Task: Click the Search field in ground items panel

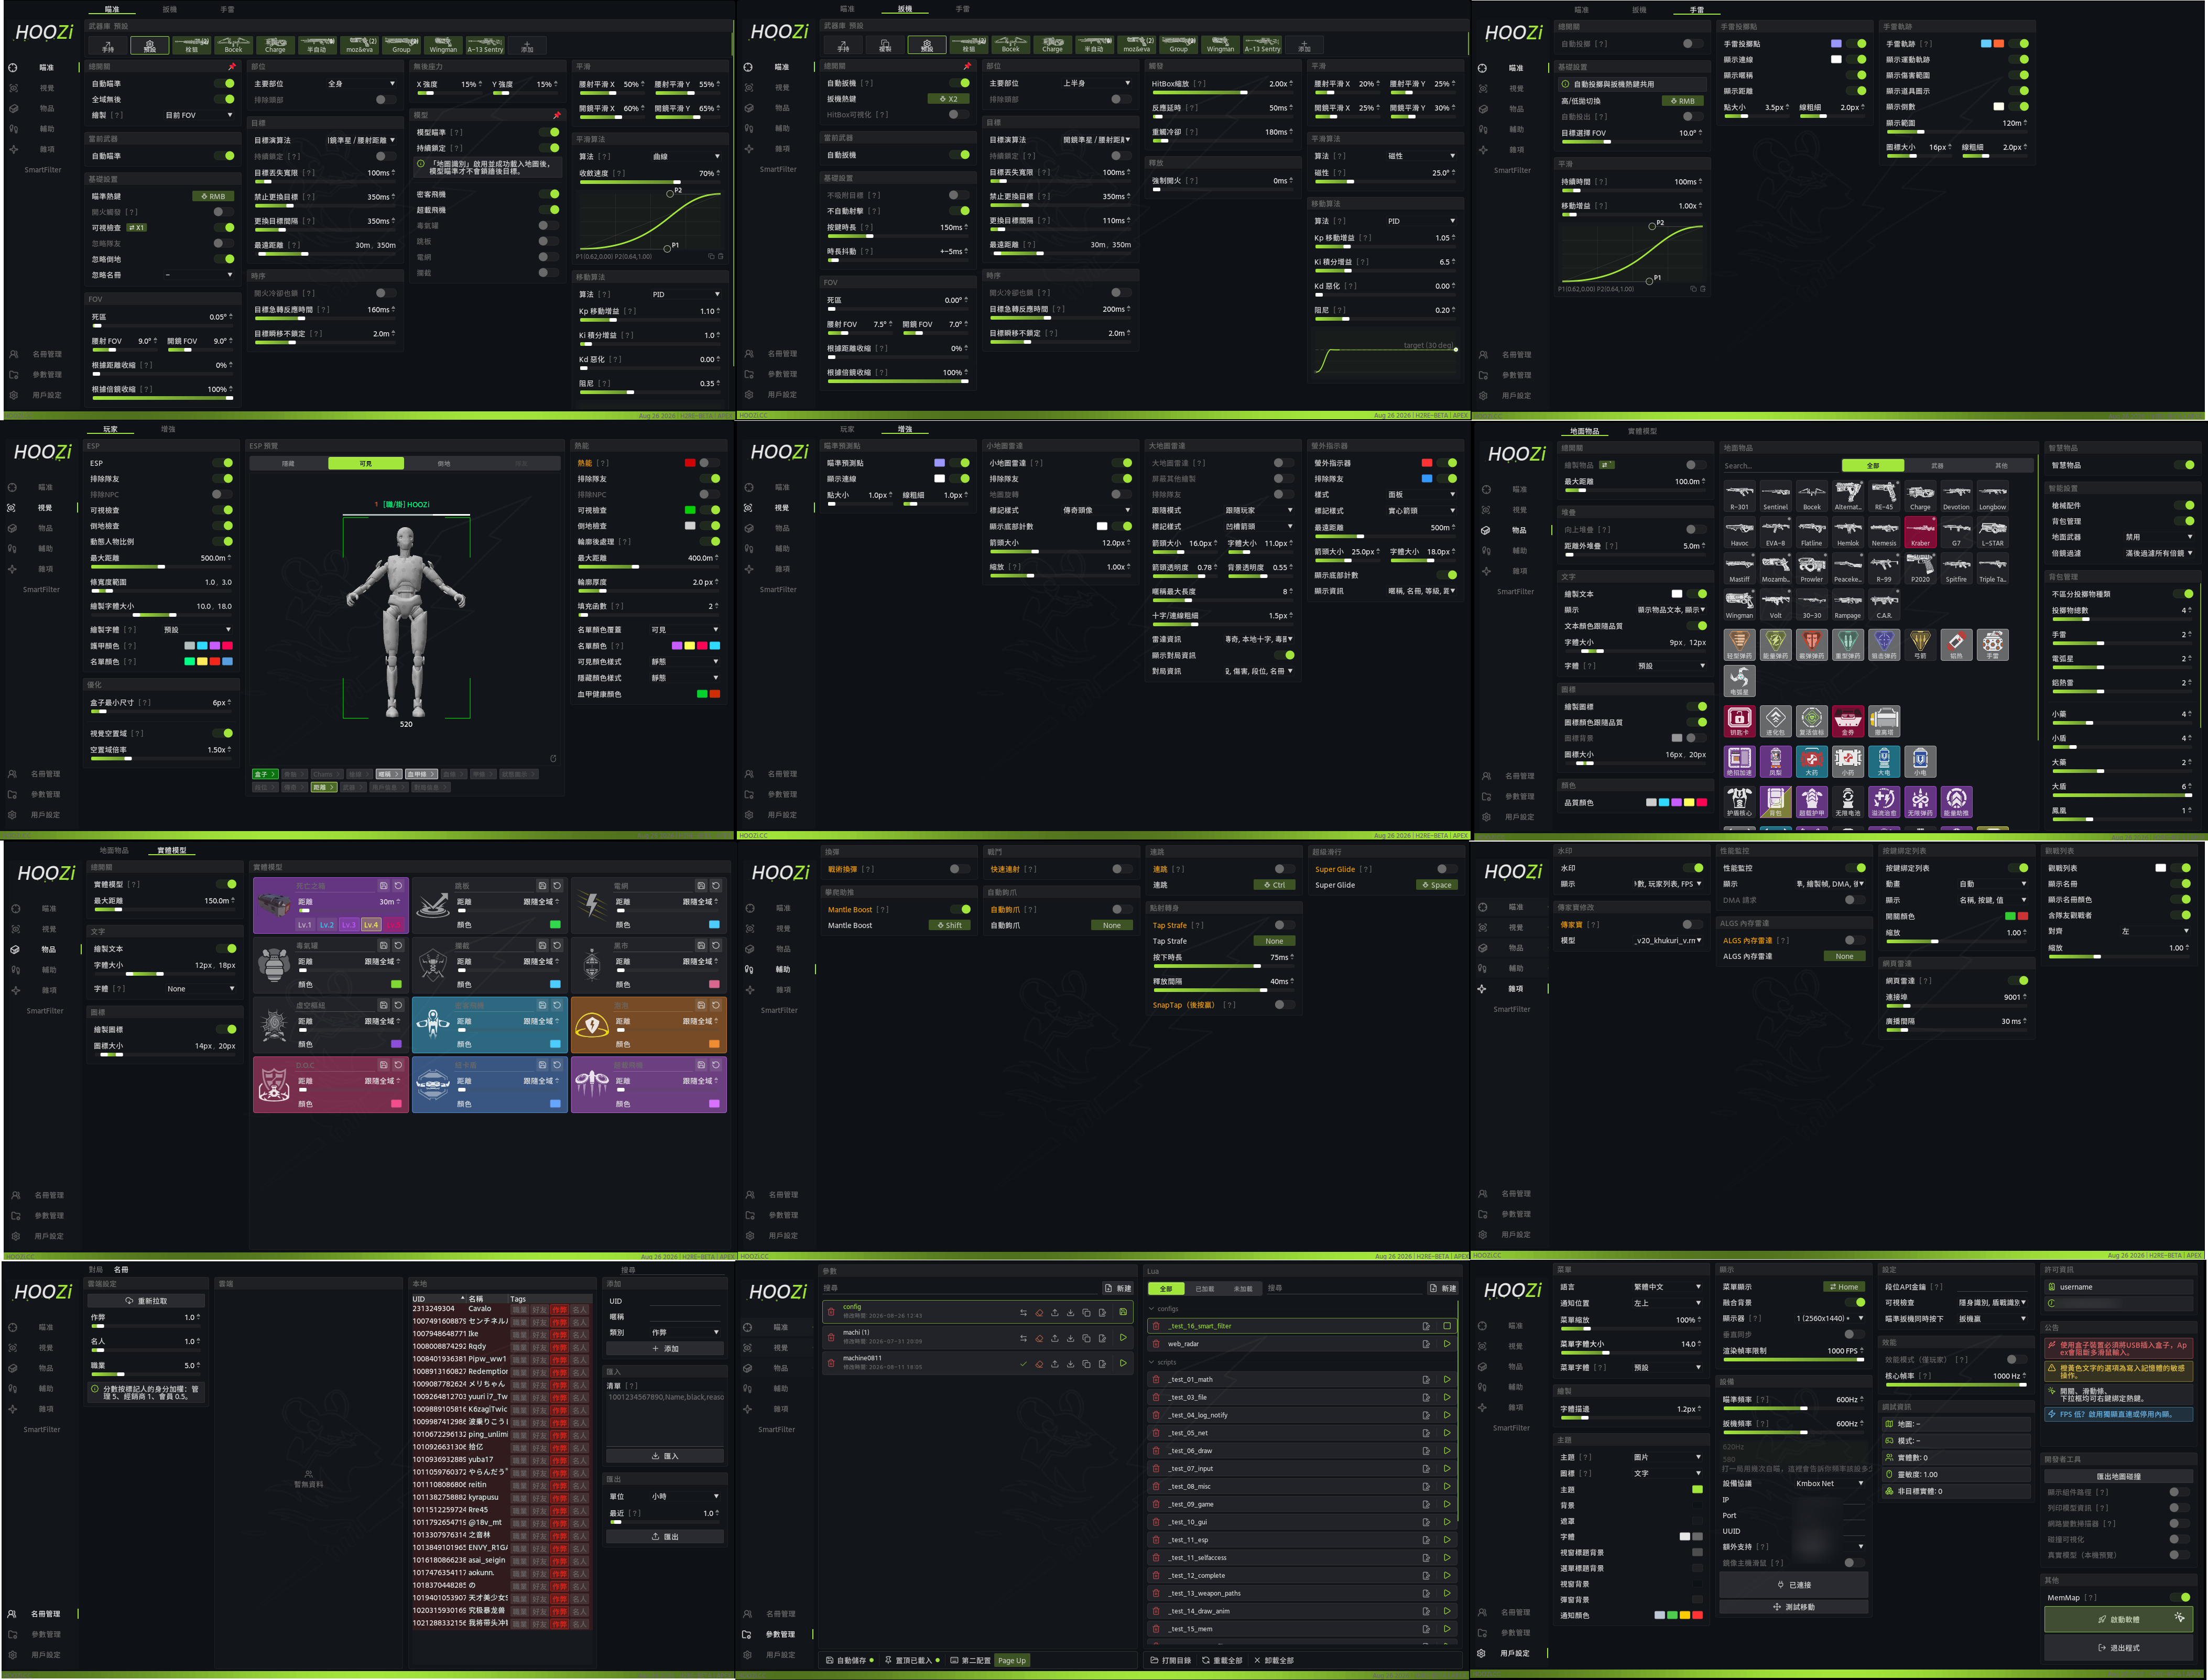Action: [1780, 466]
